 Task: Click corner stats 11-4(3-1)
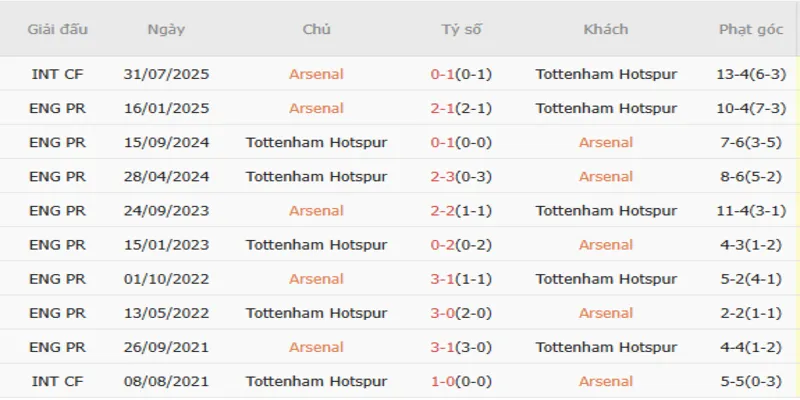point(751,210)
